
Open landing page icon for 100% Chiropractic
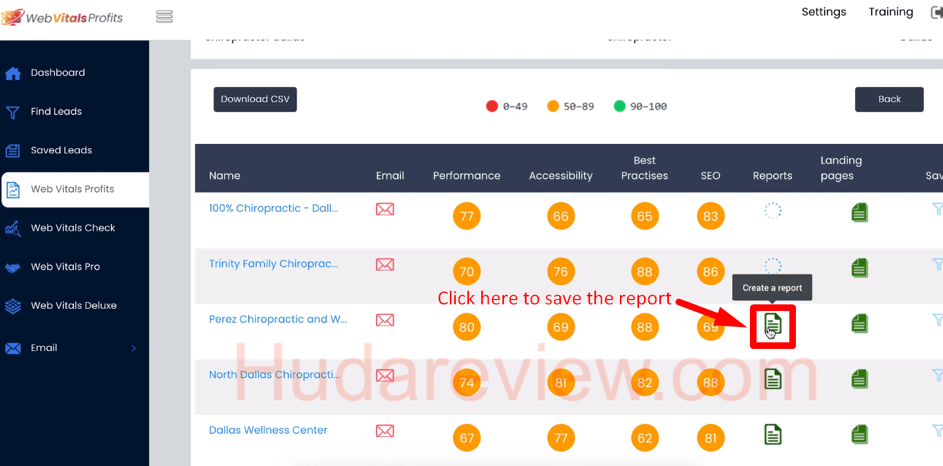point(860,212)
